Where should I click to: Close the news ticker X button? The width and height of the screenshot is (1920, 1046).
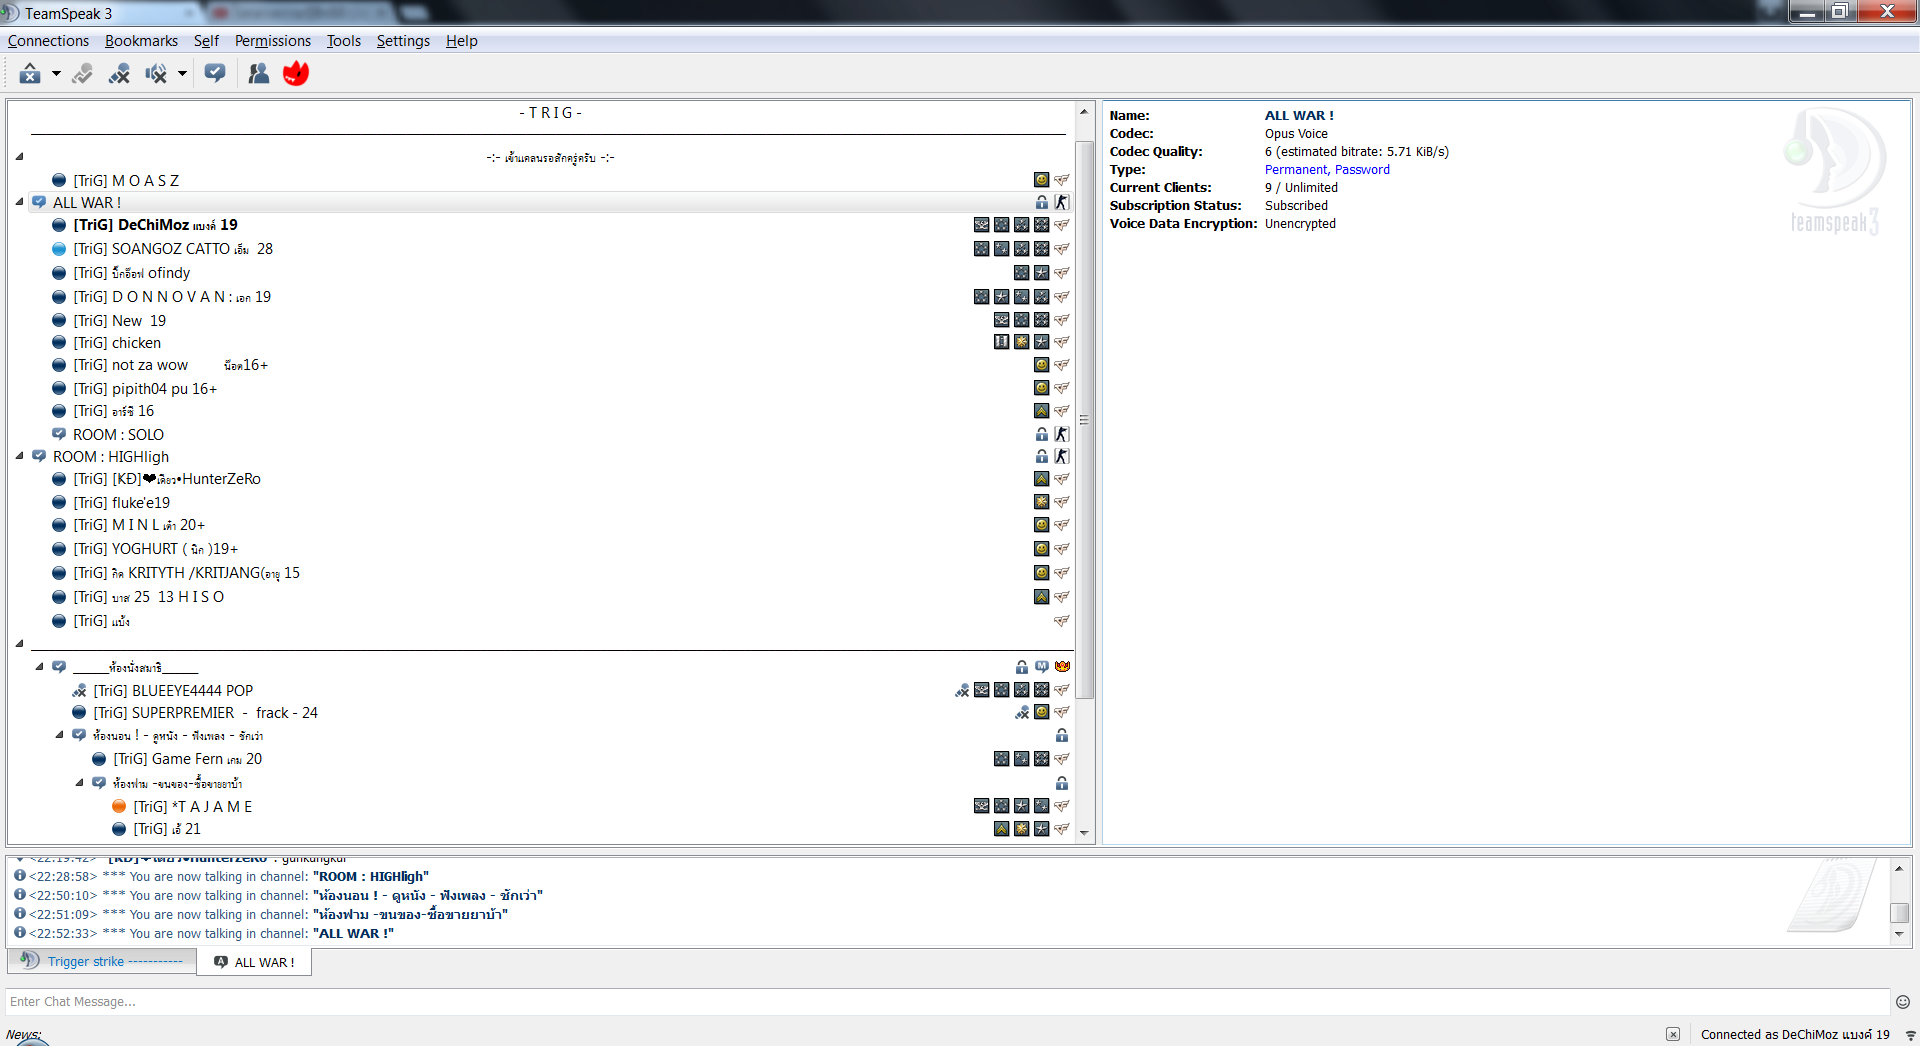(1673, 1034)
